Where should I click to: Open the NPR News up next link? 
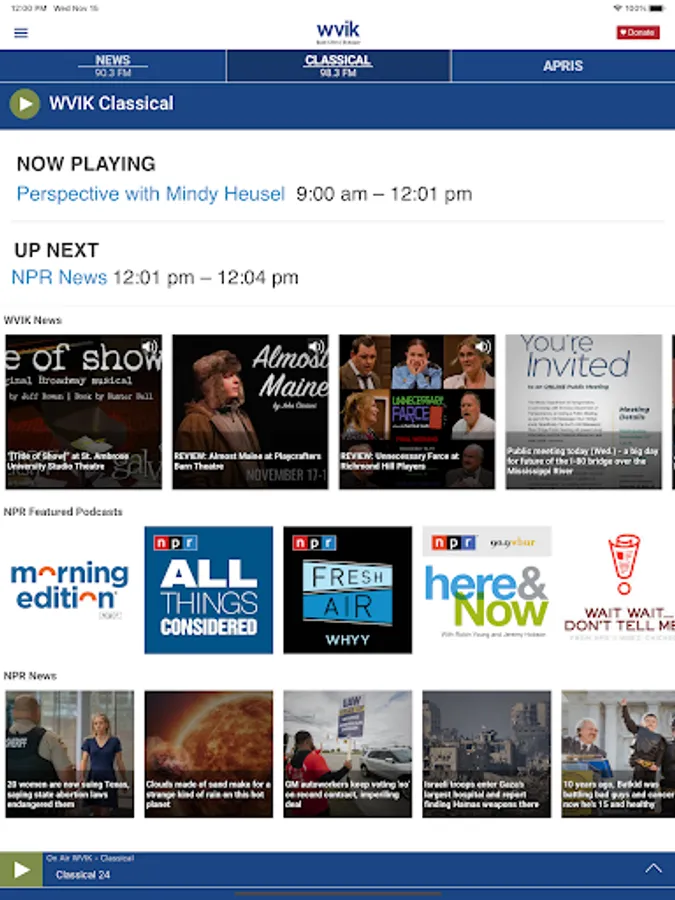coord(59,278)
